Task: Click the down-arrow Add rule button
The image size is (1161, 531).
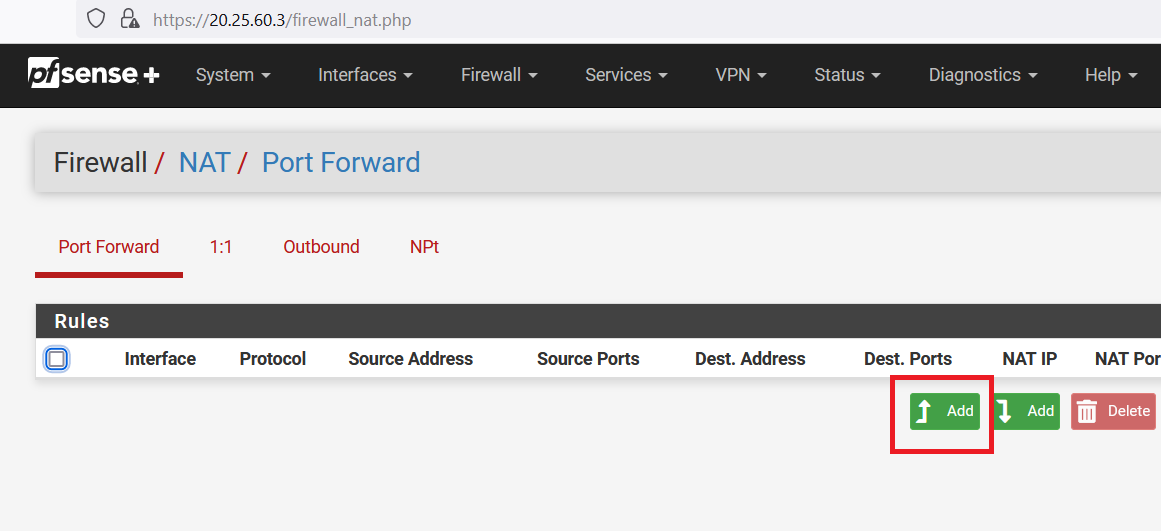Action: pos(1027,411)
